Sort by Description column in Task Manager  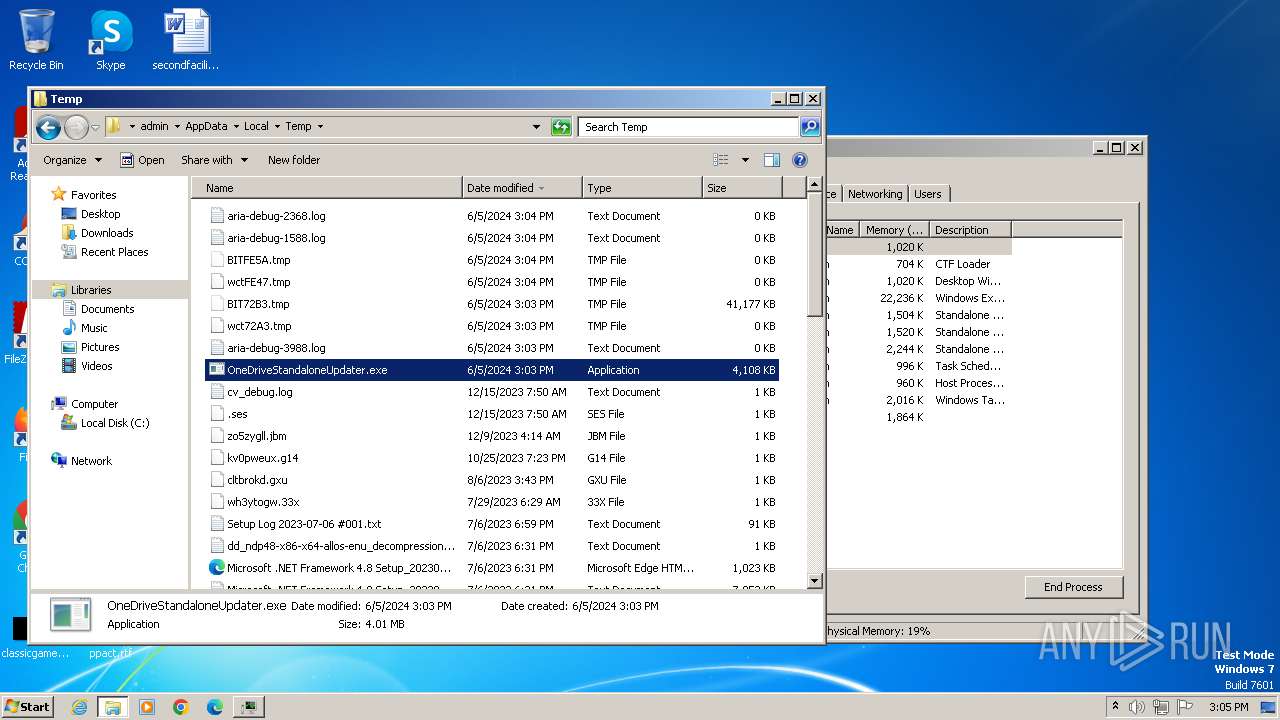(970, 230)
